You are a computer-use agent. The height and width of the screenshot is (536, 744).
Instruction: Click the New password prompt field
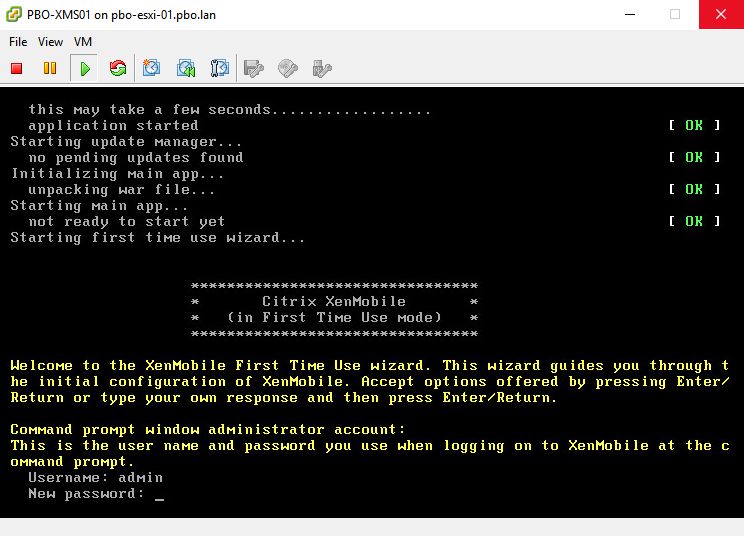point(96,494)
